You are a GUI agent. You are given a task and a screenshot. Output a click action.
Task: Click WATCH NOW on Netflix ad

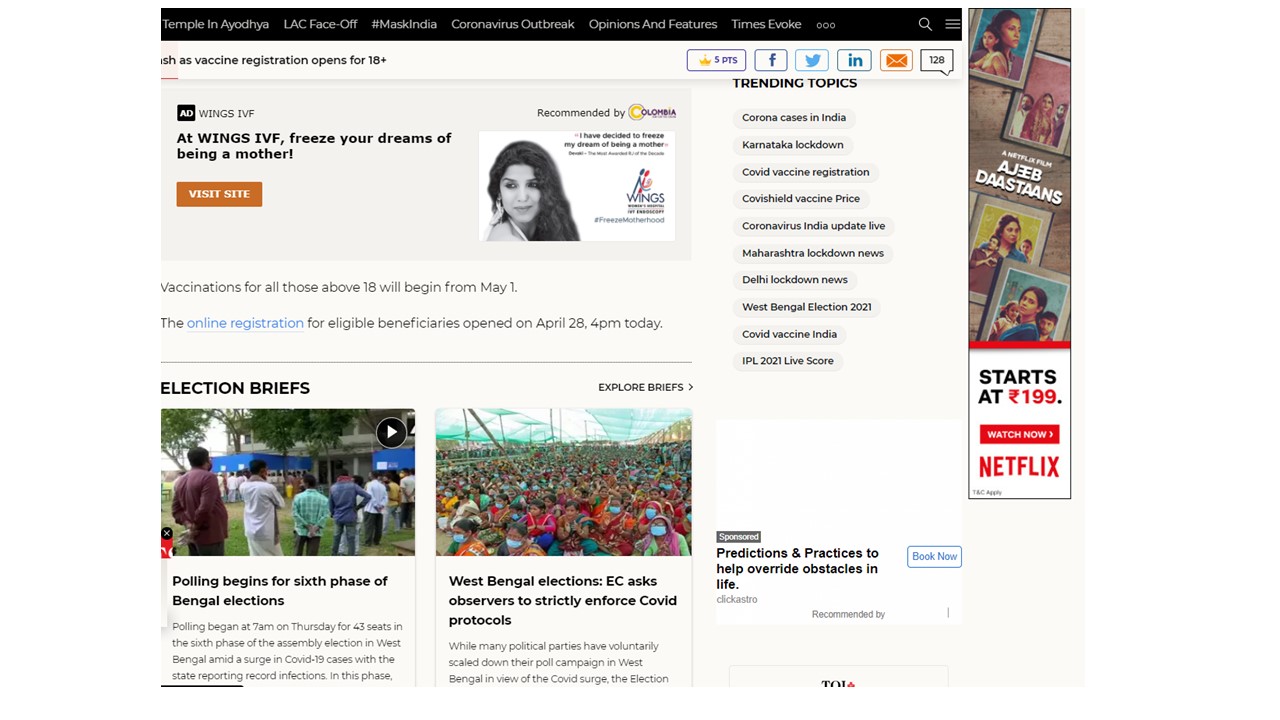click(1019, 434)
